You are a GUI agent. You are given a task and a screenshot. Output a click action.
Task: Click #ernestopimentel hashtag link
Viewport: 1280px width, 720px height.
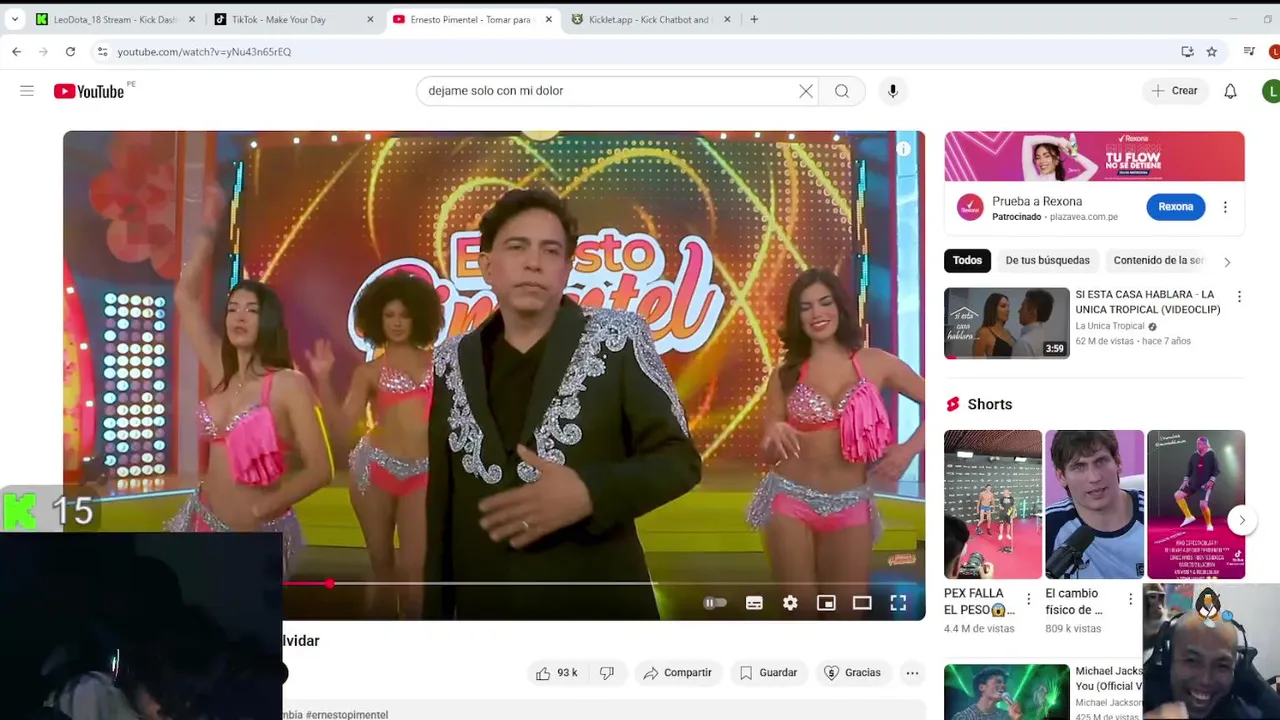(347, 714)
